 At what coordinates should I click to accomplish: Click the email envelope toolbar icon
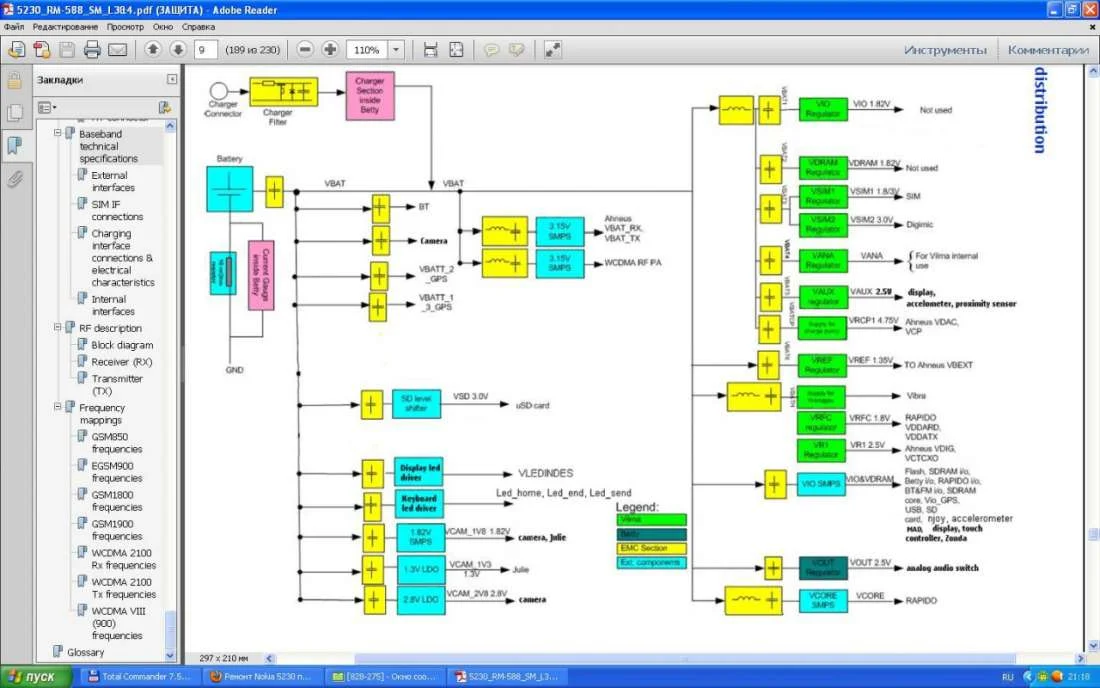[x=118, y=50]
